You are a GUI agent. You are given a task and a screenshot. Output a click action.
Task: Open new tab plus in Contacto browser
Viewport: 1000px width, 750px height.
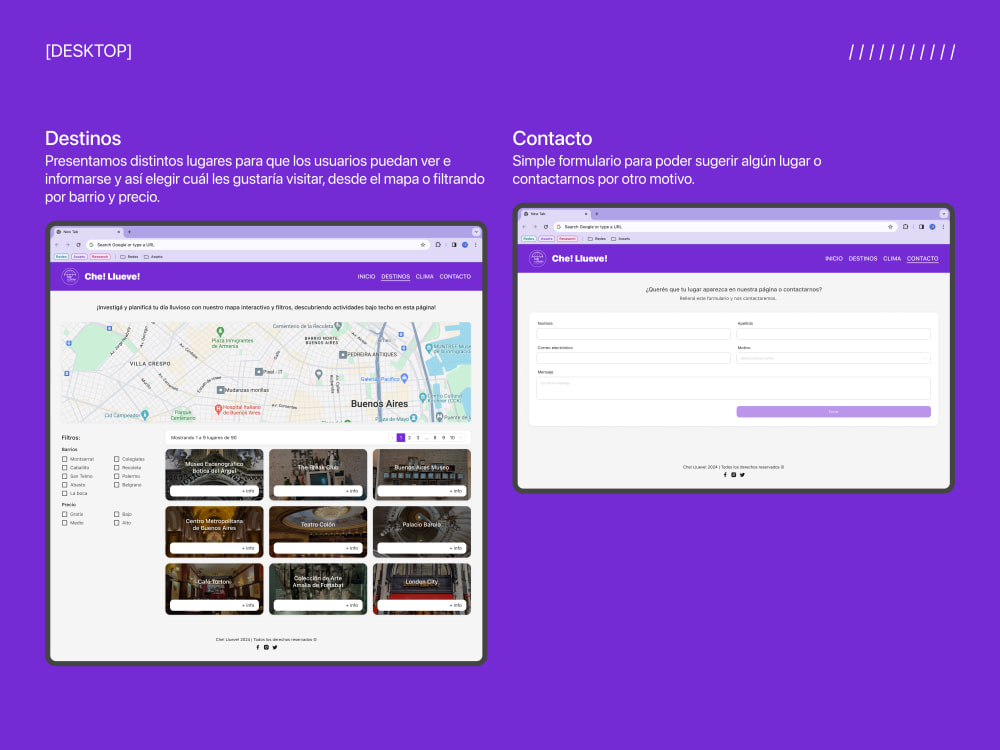[597, 214]
